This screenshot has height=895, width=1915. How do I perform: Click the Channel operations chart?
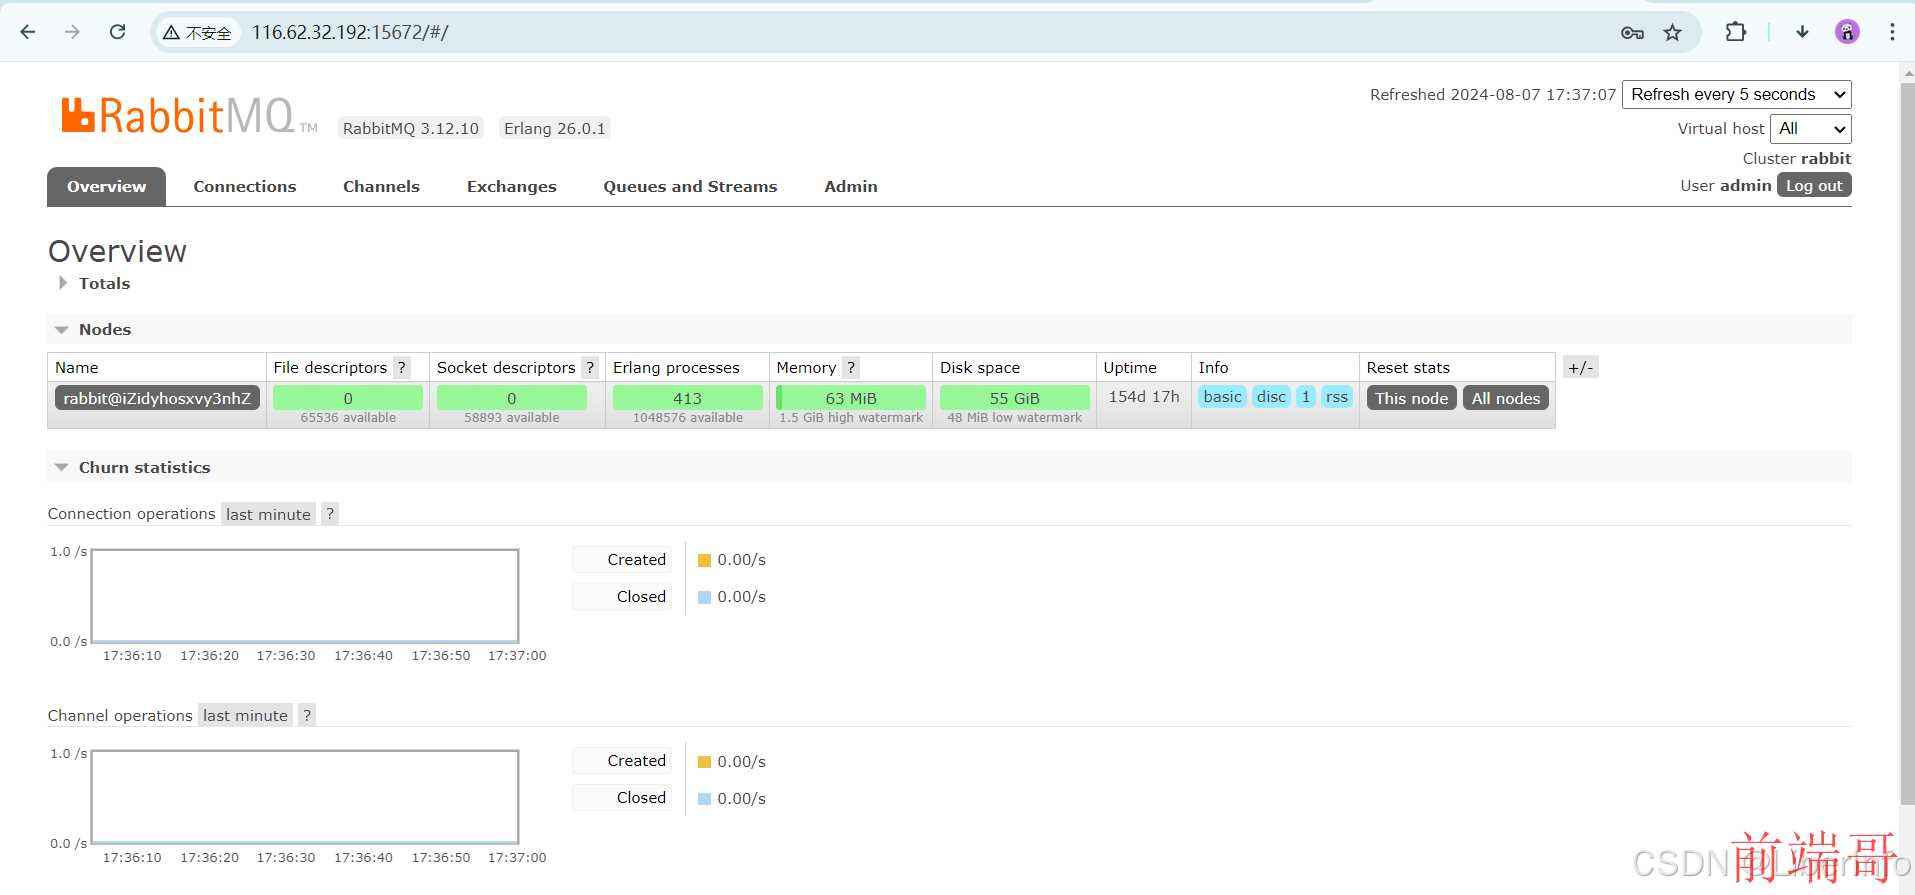(305, 797)
